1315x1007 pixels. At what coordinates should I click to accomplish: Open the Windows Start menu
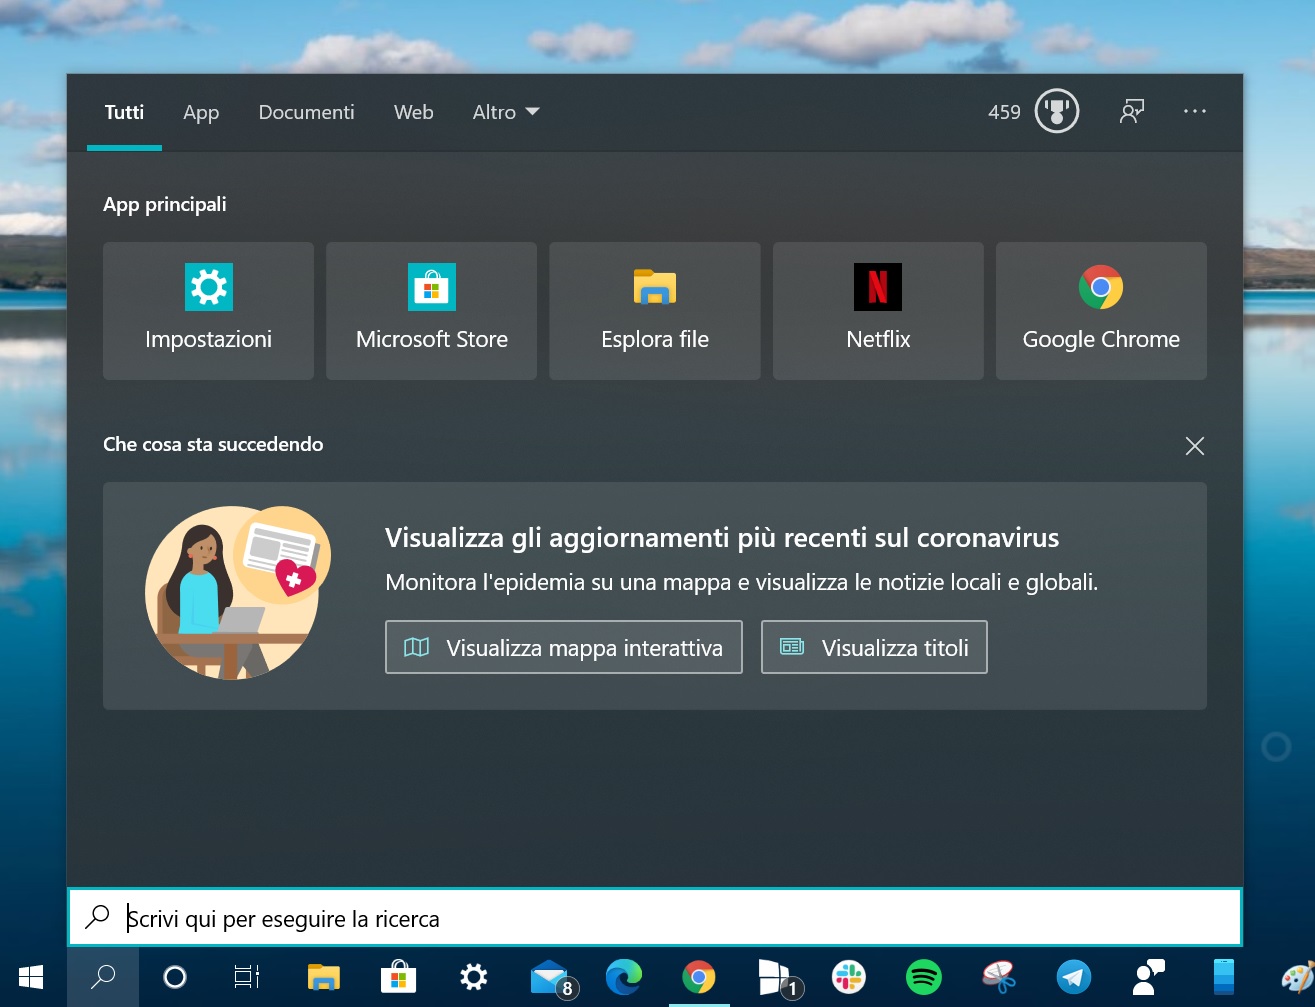point(31,977)
